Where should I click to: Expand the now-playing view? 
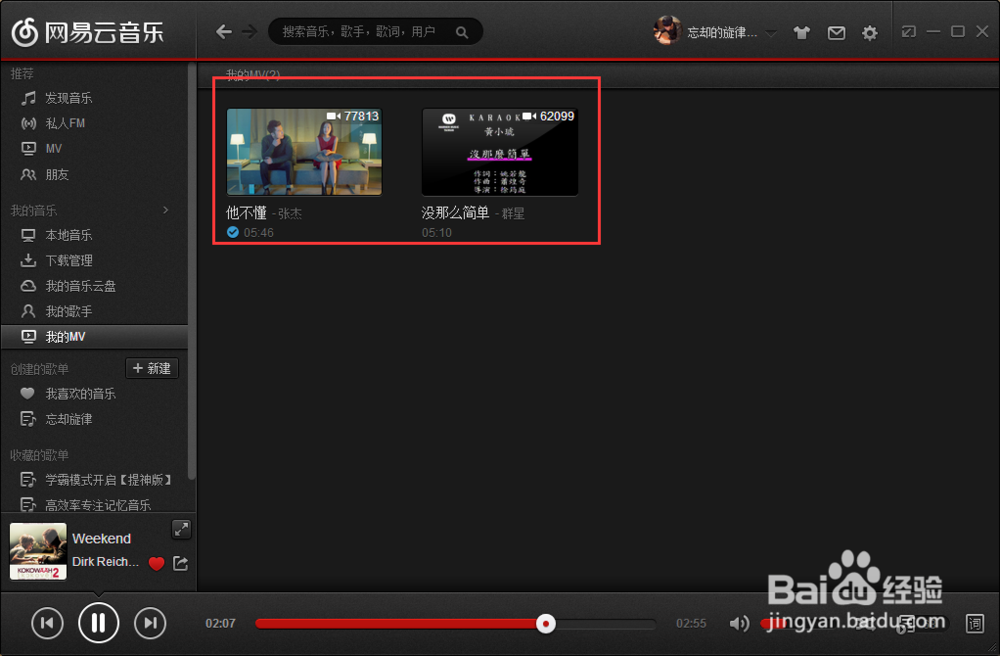(x=181, y=529)
